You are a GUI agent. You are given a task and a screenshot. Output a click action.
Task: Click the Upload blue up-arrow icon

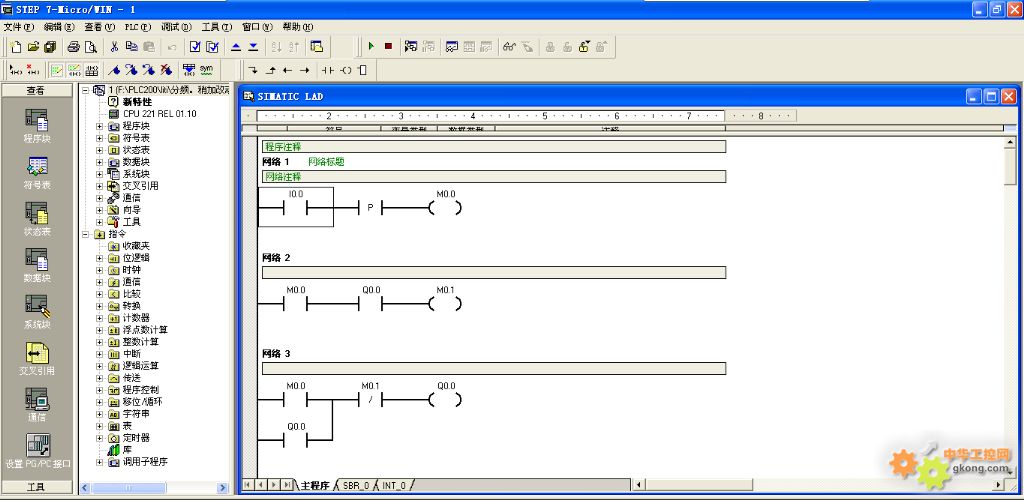pos(236,47)
